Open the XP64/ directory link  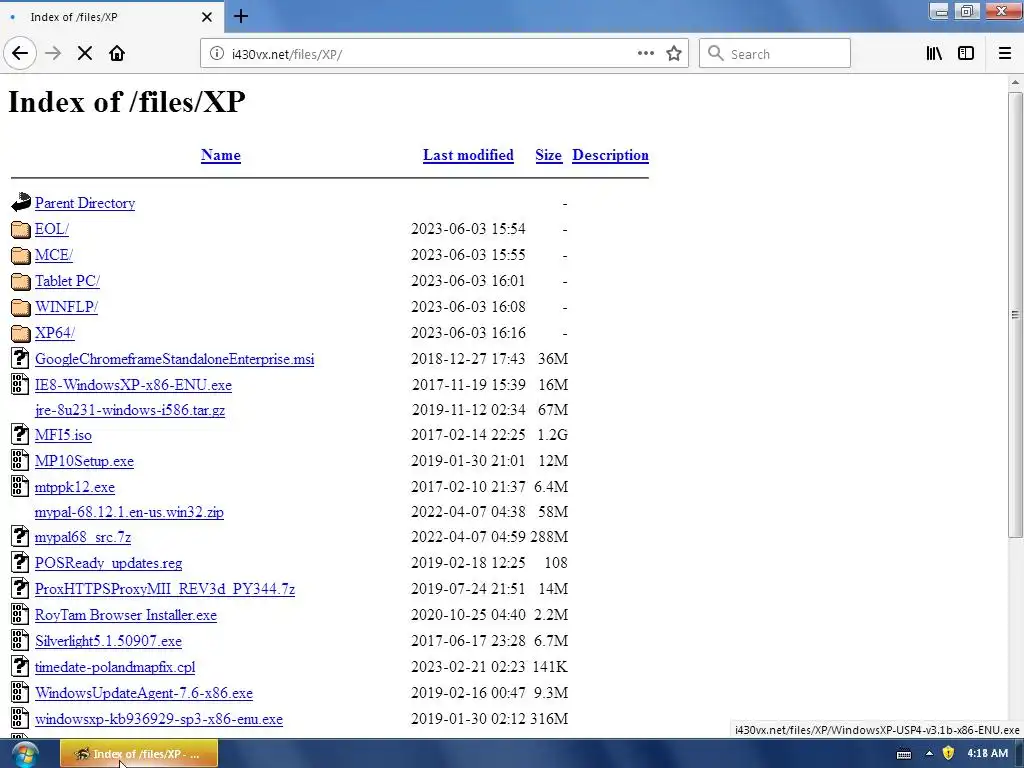pyautogui.click(x=55, y=333)
